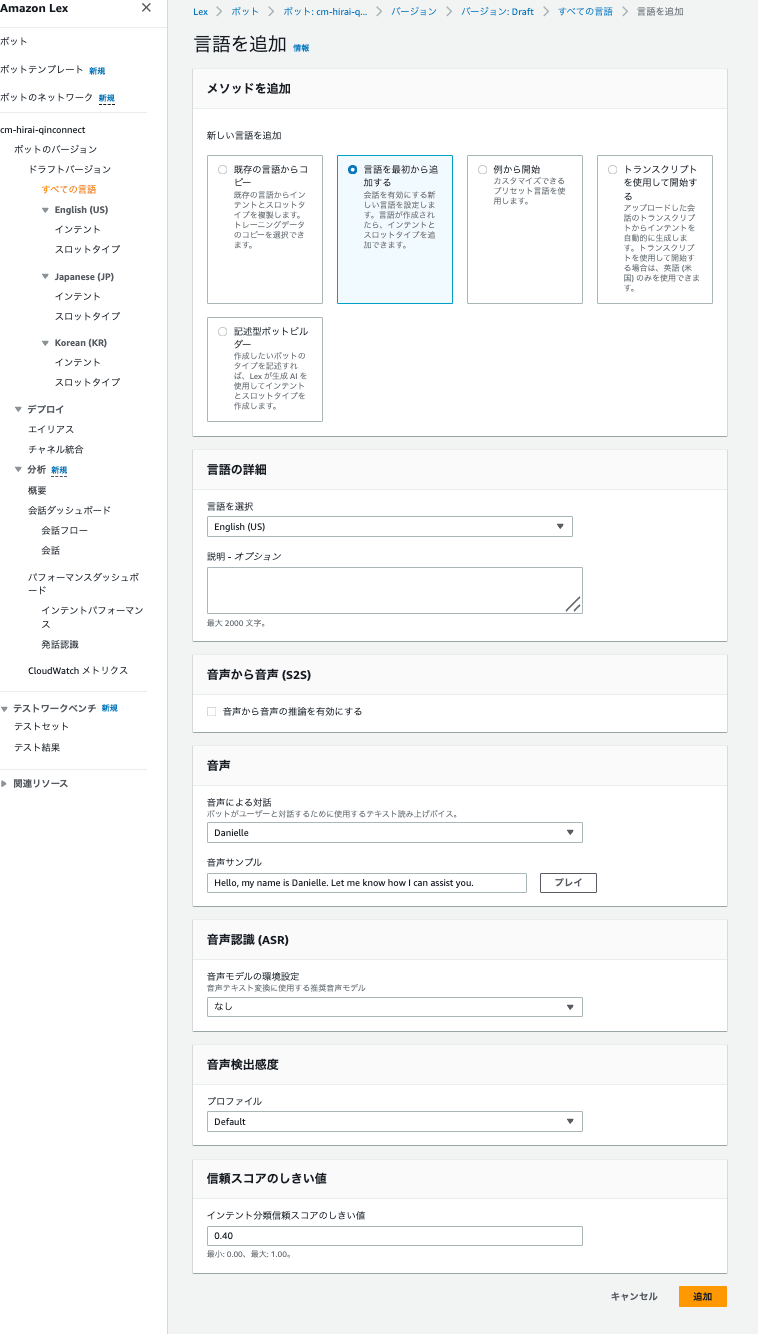Collapse the English (US) tree node

[x=45, y=210]
